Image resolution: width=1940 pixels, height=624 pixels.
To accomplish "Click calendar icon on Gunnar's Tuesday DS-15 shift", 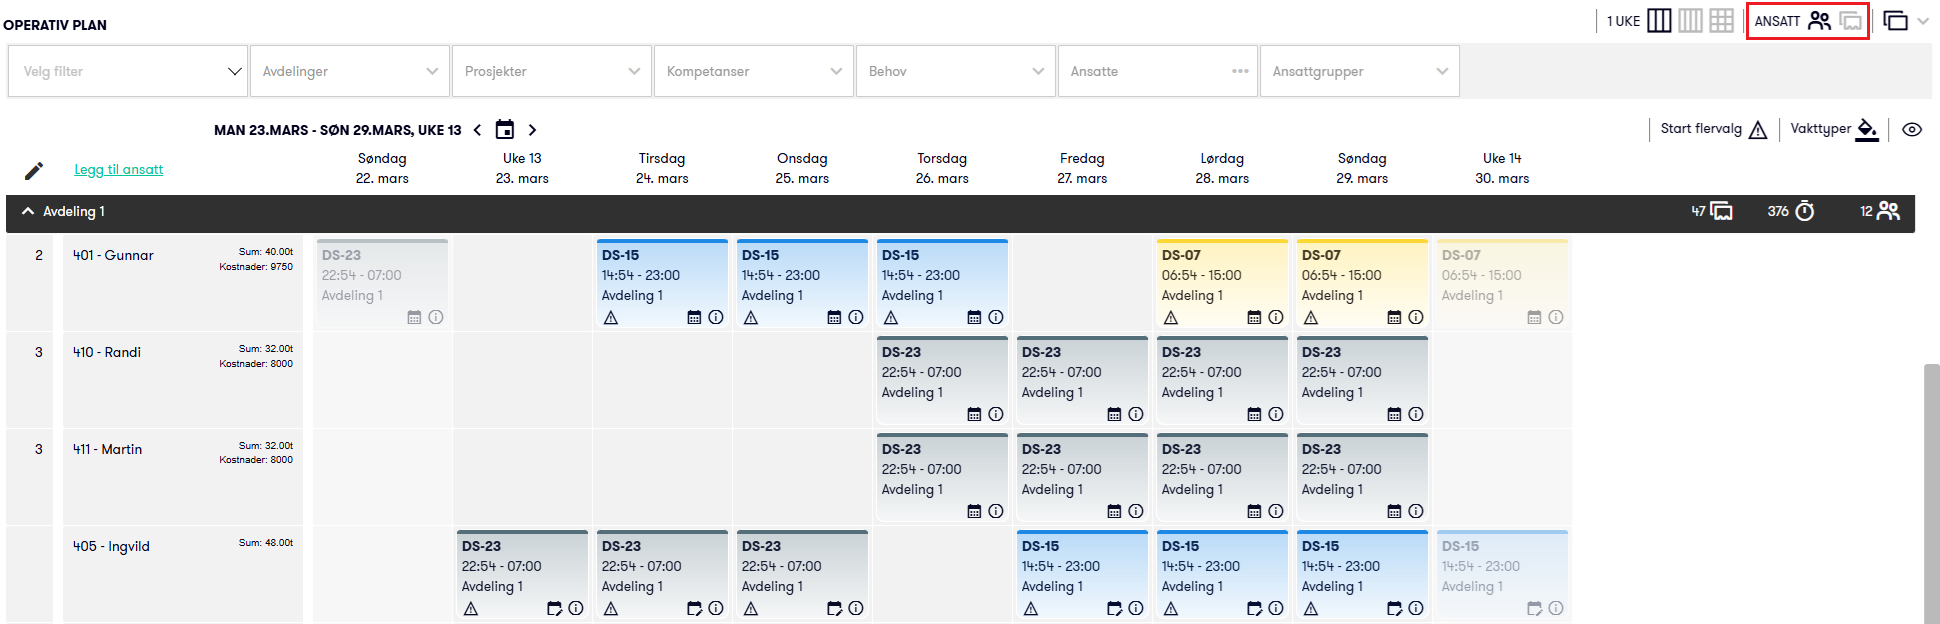I will pyautogui.click(x=694, y=317).
